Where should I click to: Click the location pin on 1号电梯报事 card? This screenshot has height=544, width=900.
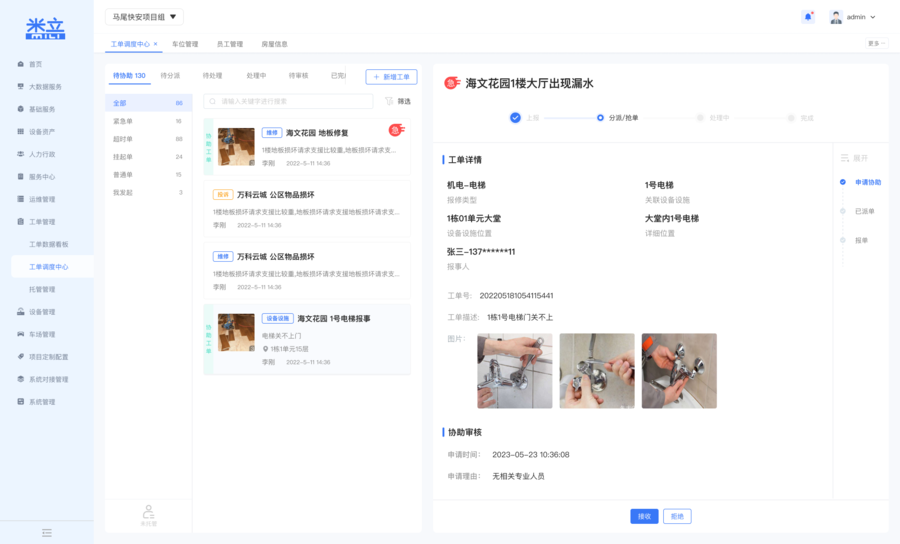(x=265, y=349)
